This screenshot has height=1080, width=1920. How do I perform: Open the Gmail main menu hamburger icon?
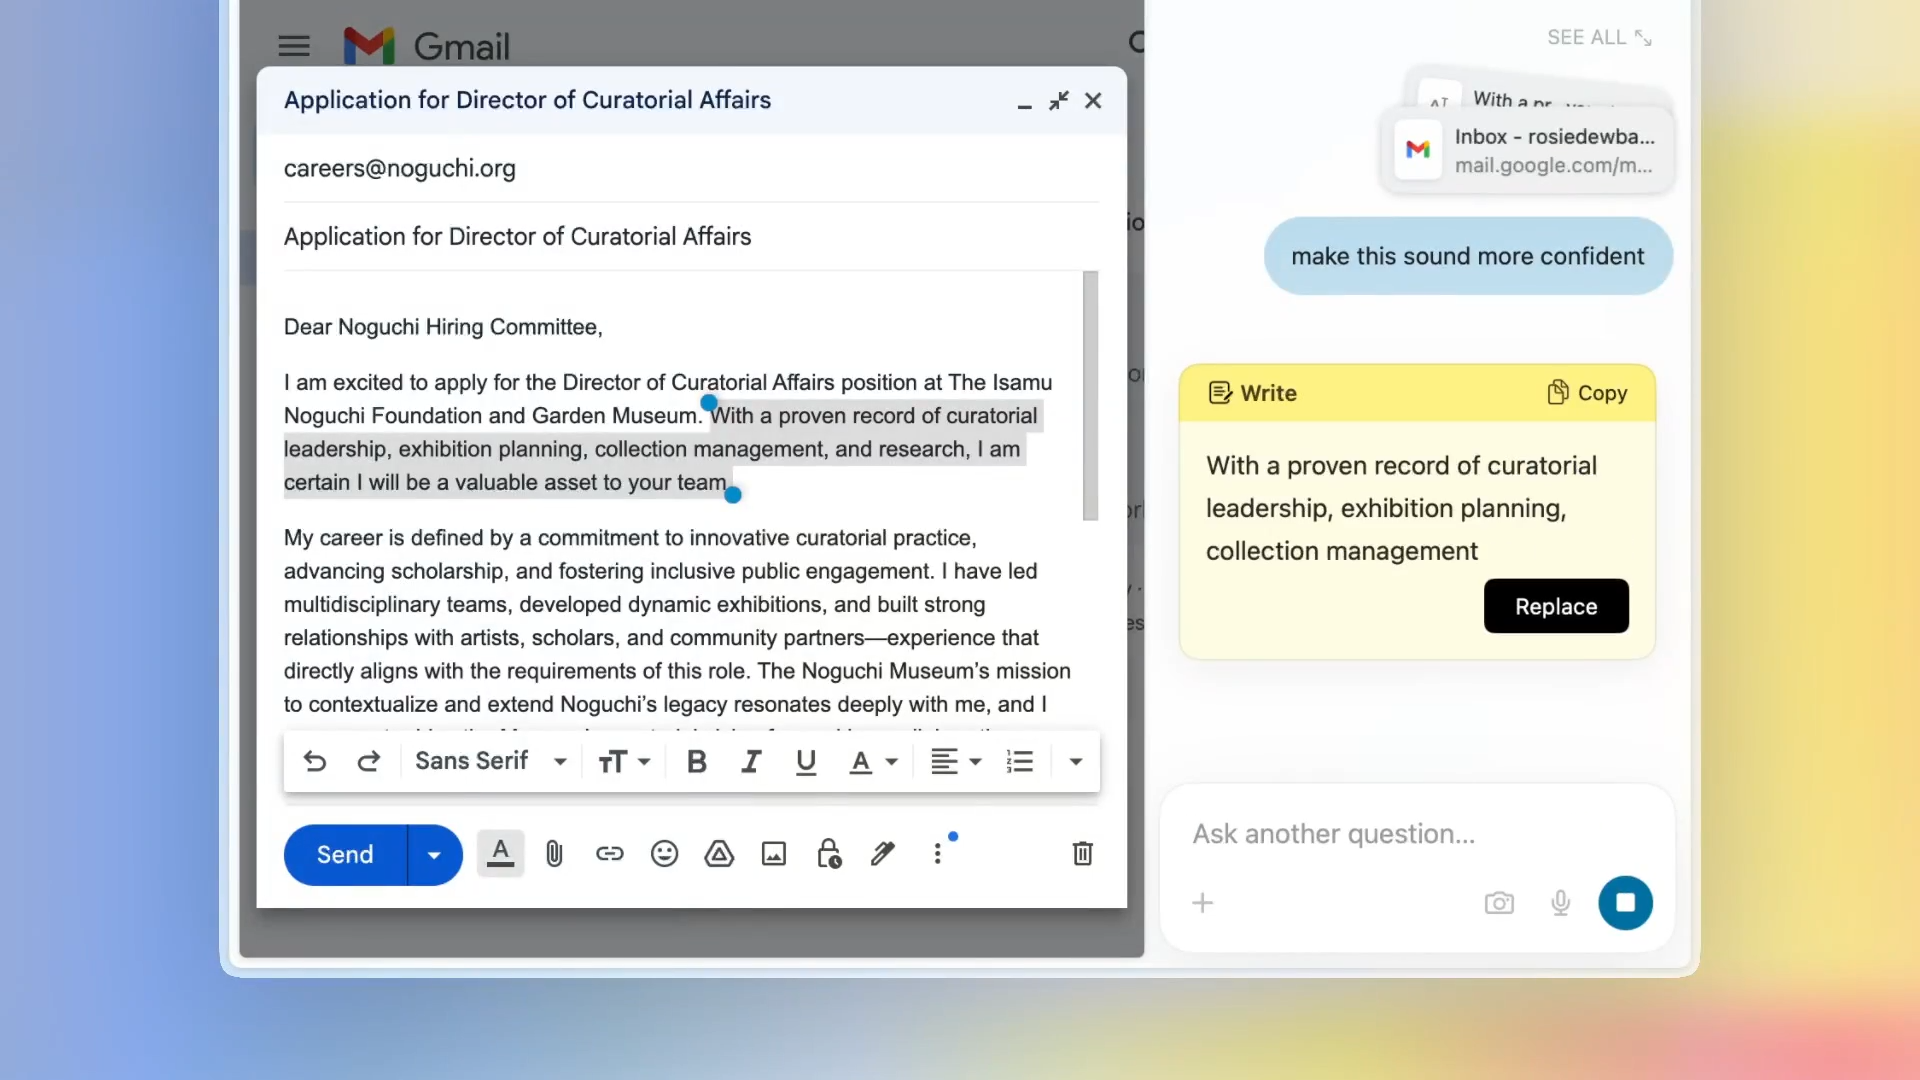pyautogui.click(x=294, y=46)
